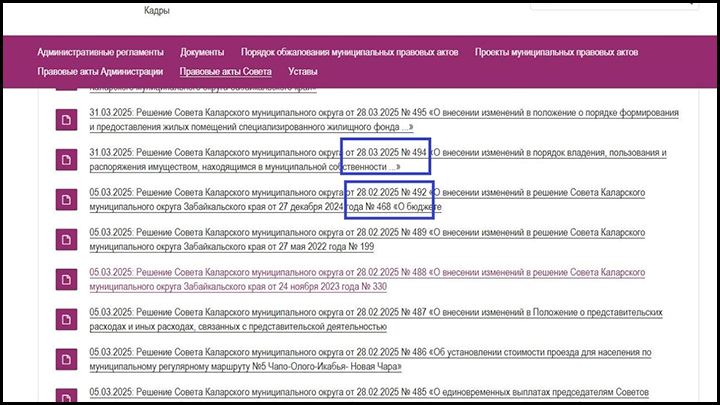The width and height of the screenshot is (720, 405).
Task: Open document icon for decision № 487
Action: point(66,320)
